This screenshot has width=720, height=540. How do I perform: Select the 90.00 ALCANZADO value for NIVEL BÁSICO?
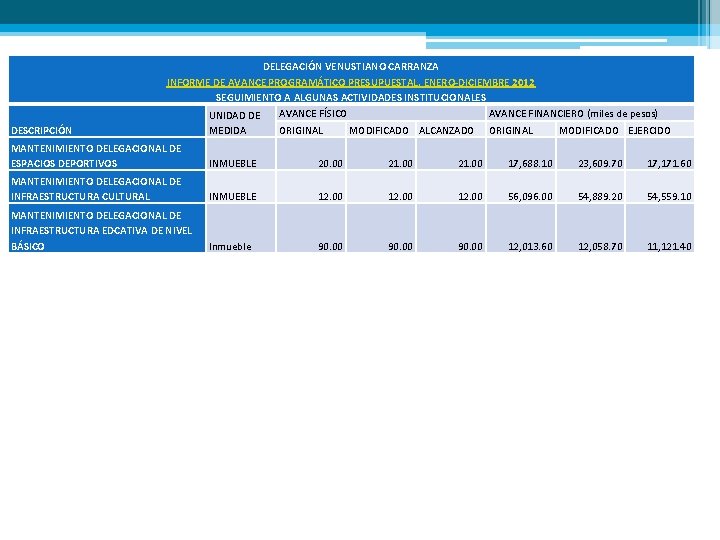(x=470, y=247)
